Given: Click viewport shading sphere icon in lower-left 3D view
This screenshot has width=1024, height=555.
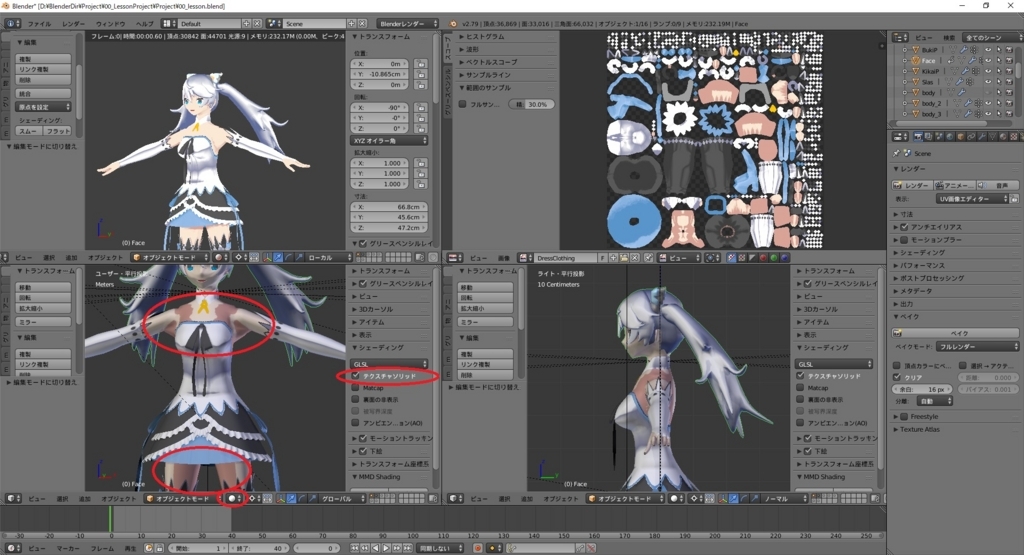Looking at the screenshot, I should (234, 499).
